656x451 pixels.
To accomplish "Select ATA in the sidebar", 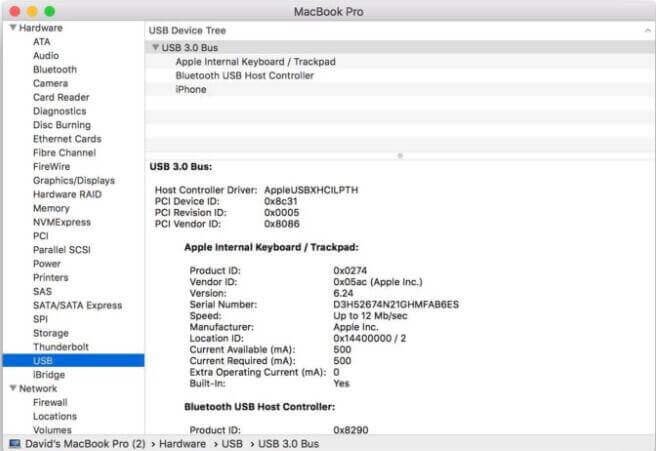I will pyautogui.click(x=41, y=42).
